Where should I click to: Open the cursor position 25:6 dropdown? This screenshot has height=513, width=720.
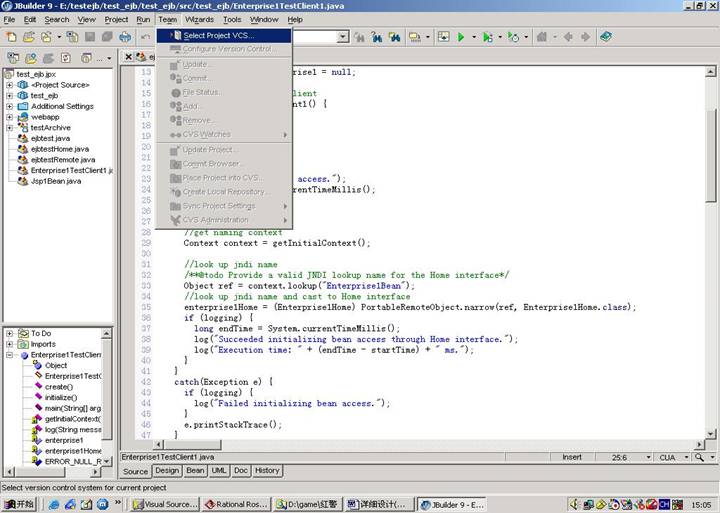(x=648, y=457)
